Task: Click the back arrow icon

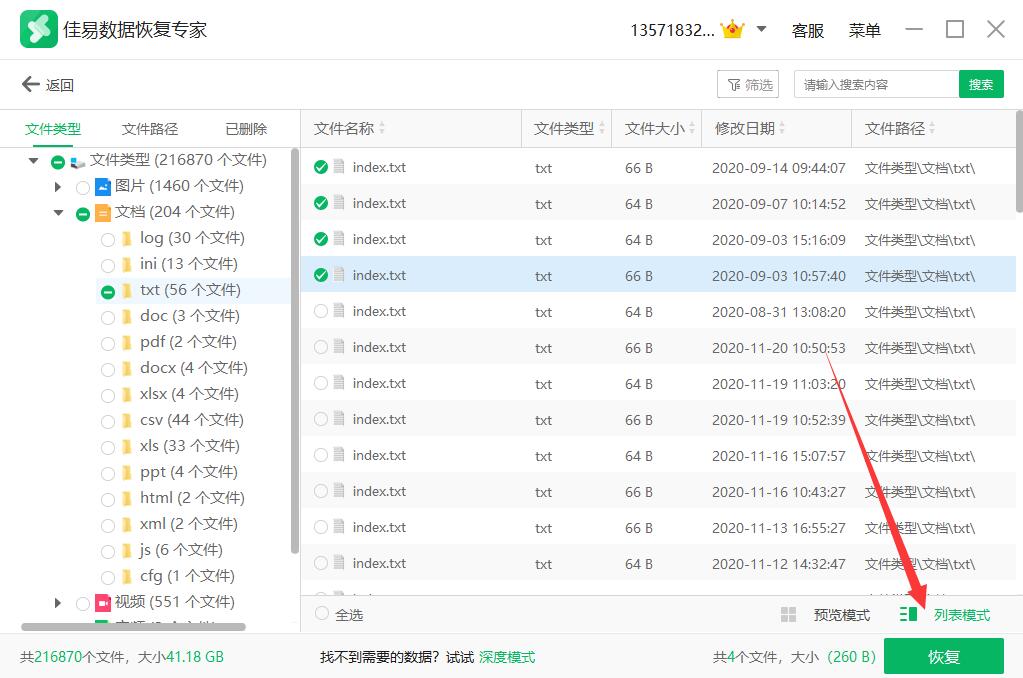Action: (30, 85)
